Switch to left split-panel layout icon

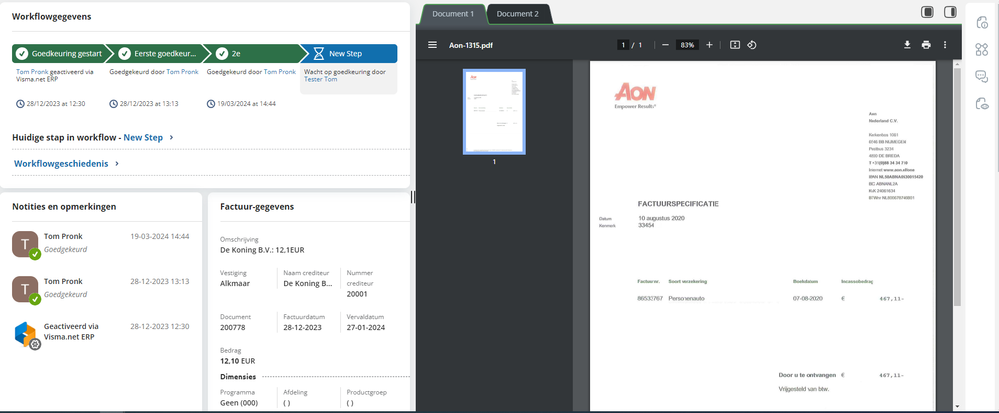coord(928,12)
